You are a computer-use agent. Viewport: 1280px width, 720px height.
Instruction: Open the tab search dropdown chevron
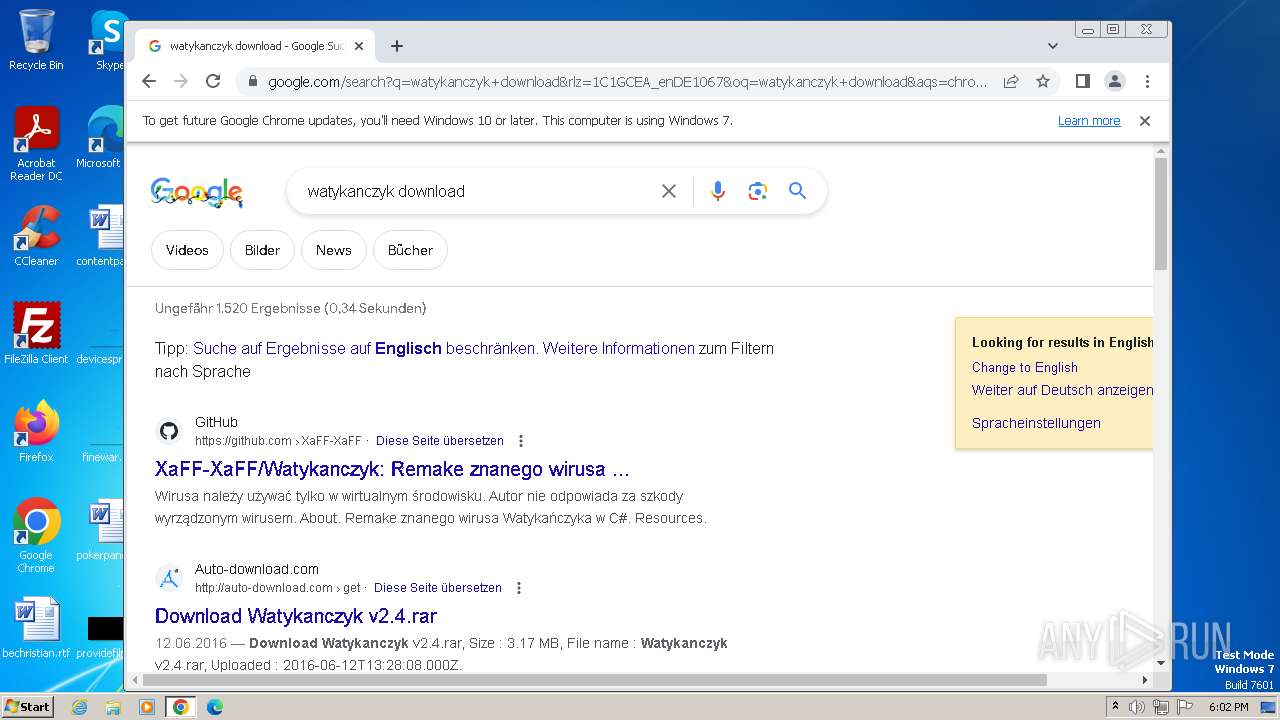tap(1053, 46)
